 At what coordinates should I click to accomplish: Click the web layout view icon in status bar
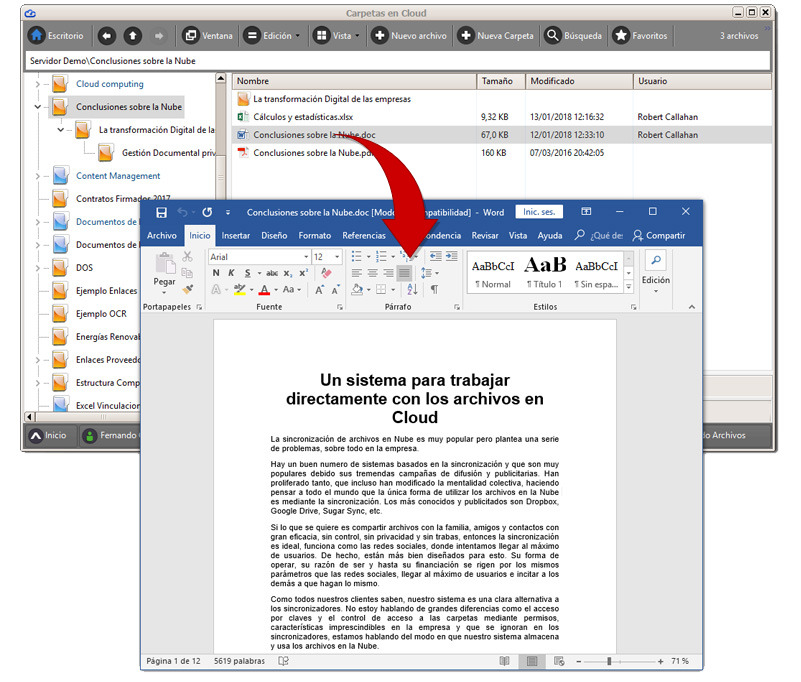click(559, 661)
